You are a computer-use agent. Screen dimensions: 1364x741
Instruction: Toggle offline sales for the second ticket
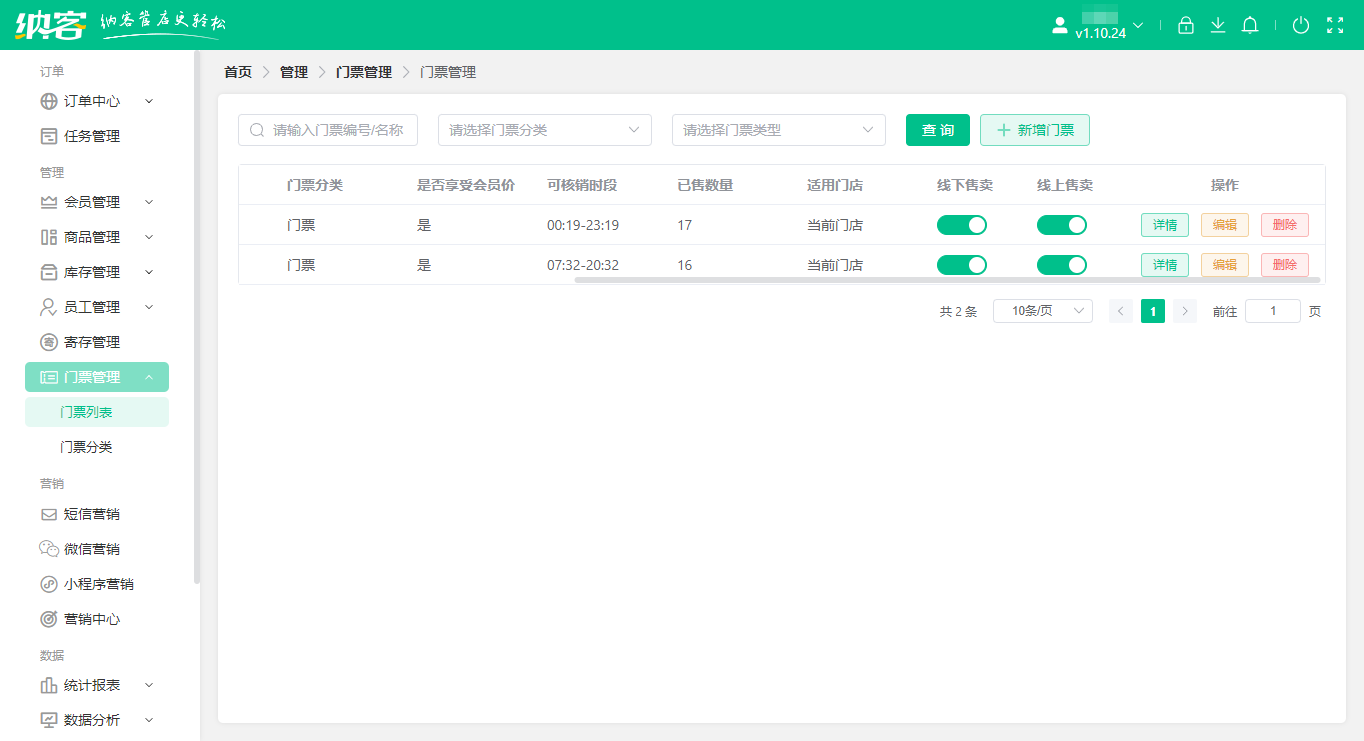click(x=961, y=265)
